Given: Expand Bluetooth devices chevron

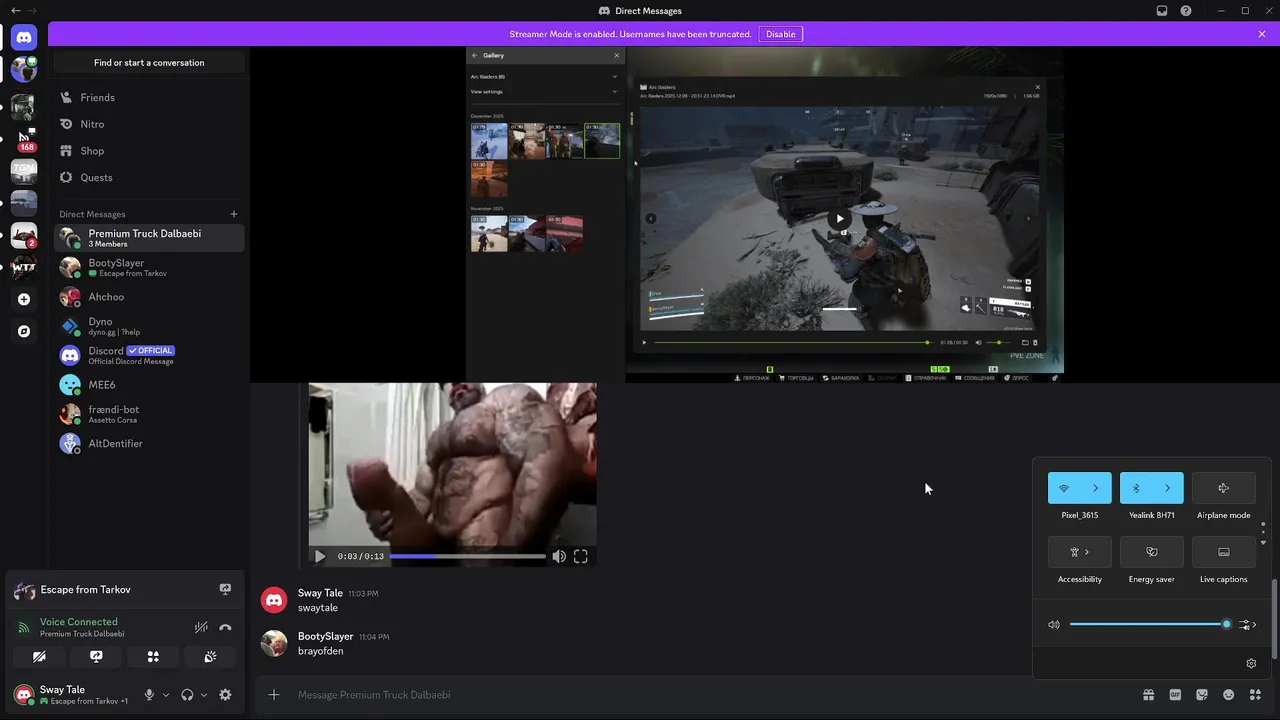Looking at the screenshot, I should 1168,488.
